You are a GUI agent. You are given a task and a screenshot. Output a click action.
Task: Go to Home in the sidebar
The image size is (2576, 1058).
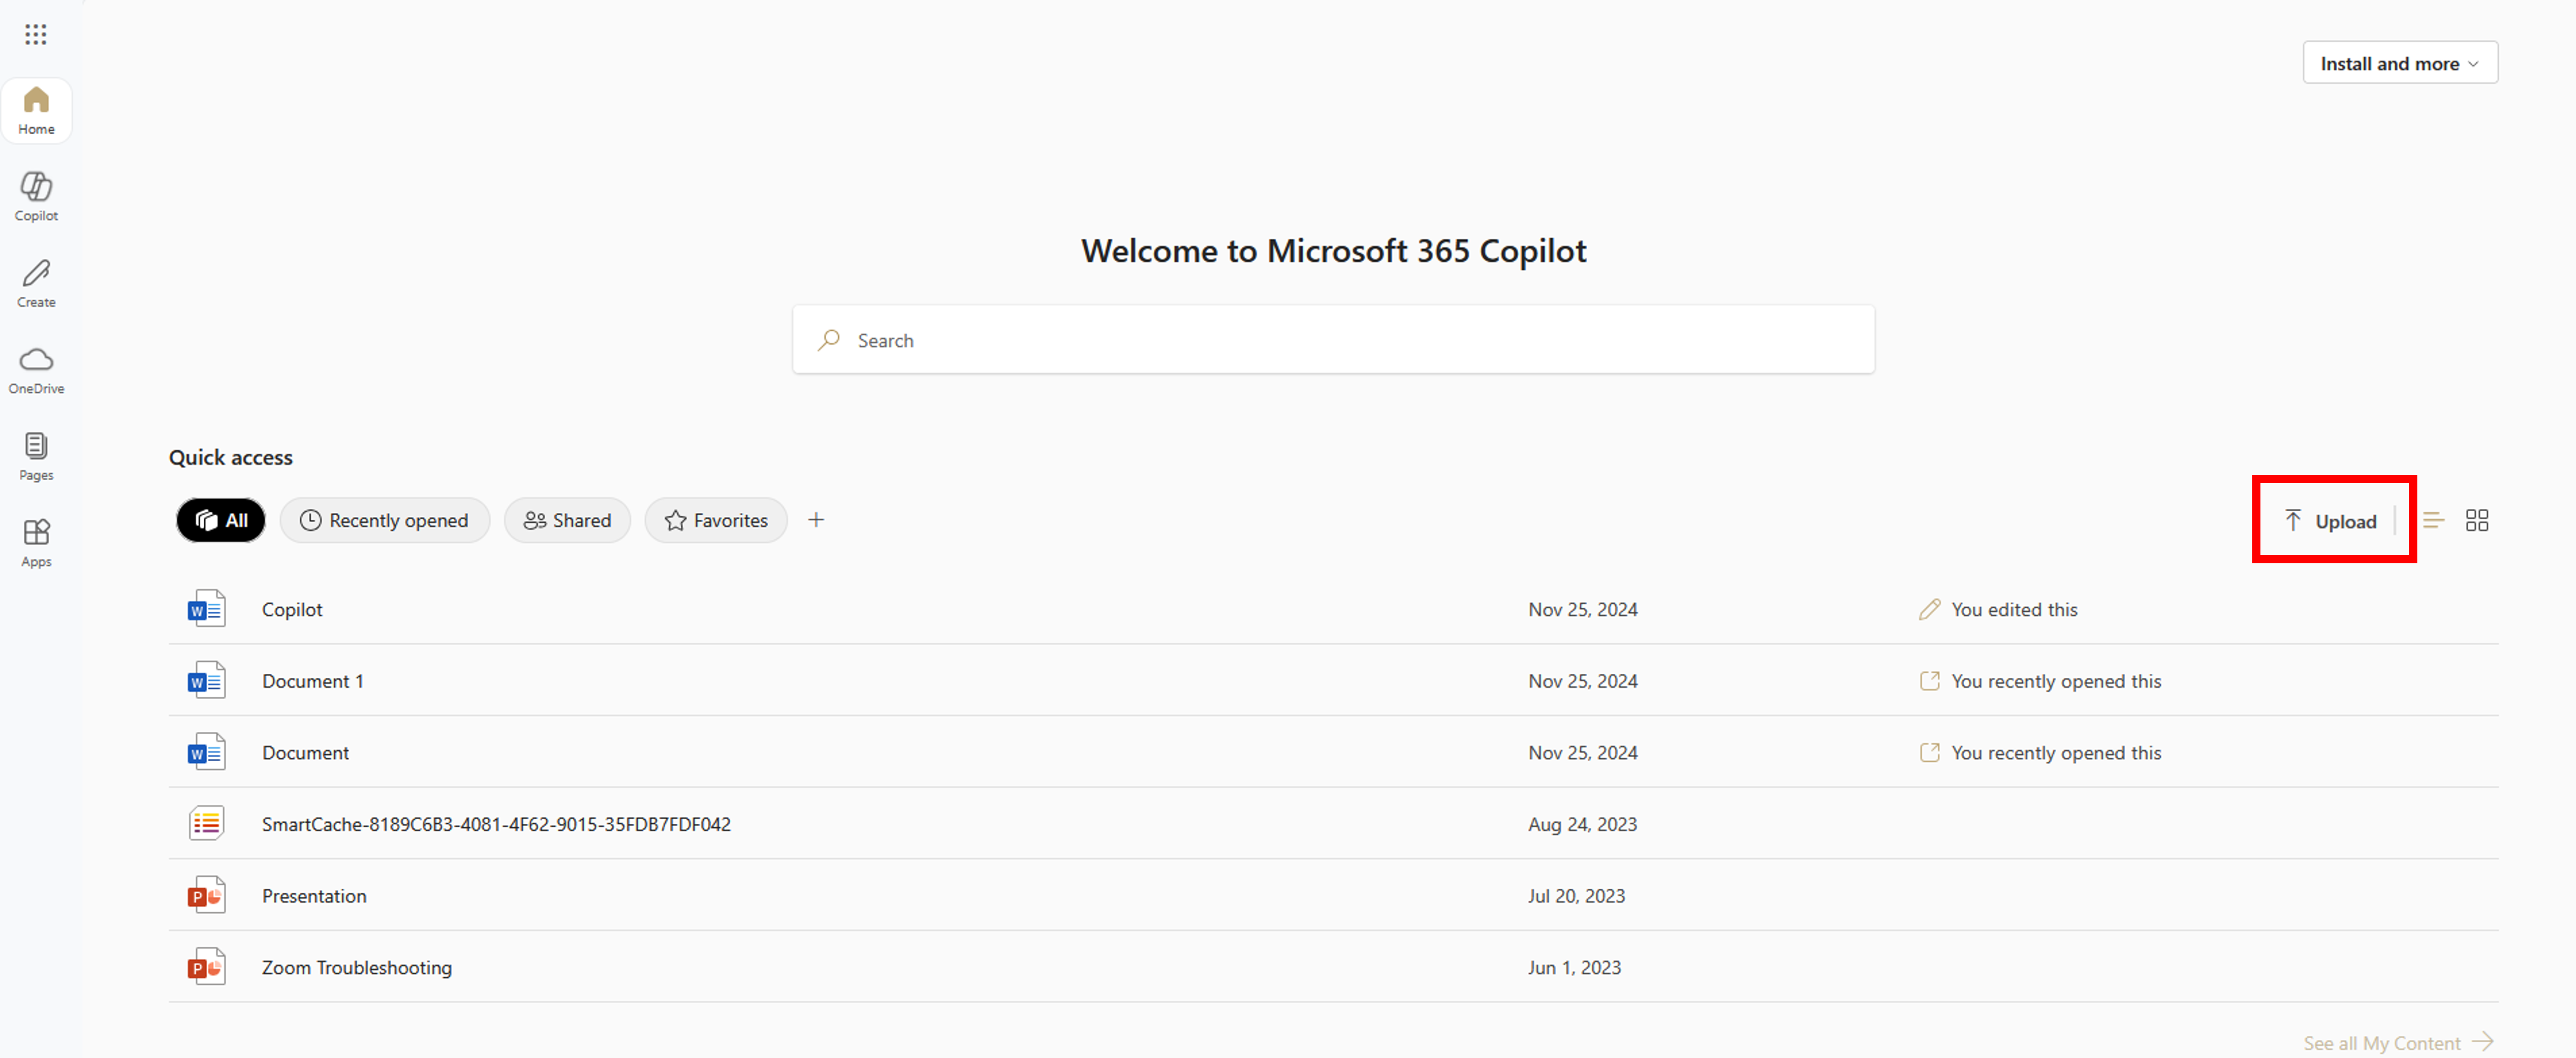[x=36, y=110]
